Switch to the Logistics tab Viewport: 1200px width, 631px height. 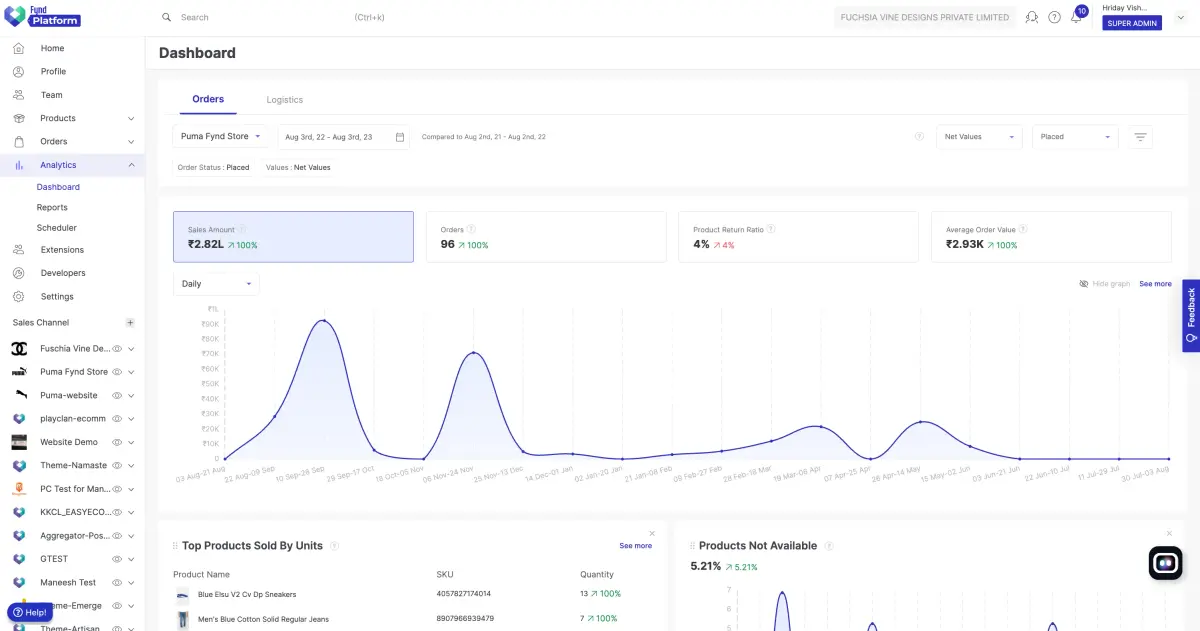[x=284, y=100]
